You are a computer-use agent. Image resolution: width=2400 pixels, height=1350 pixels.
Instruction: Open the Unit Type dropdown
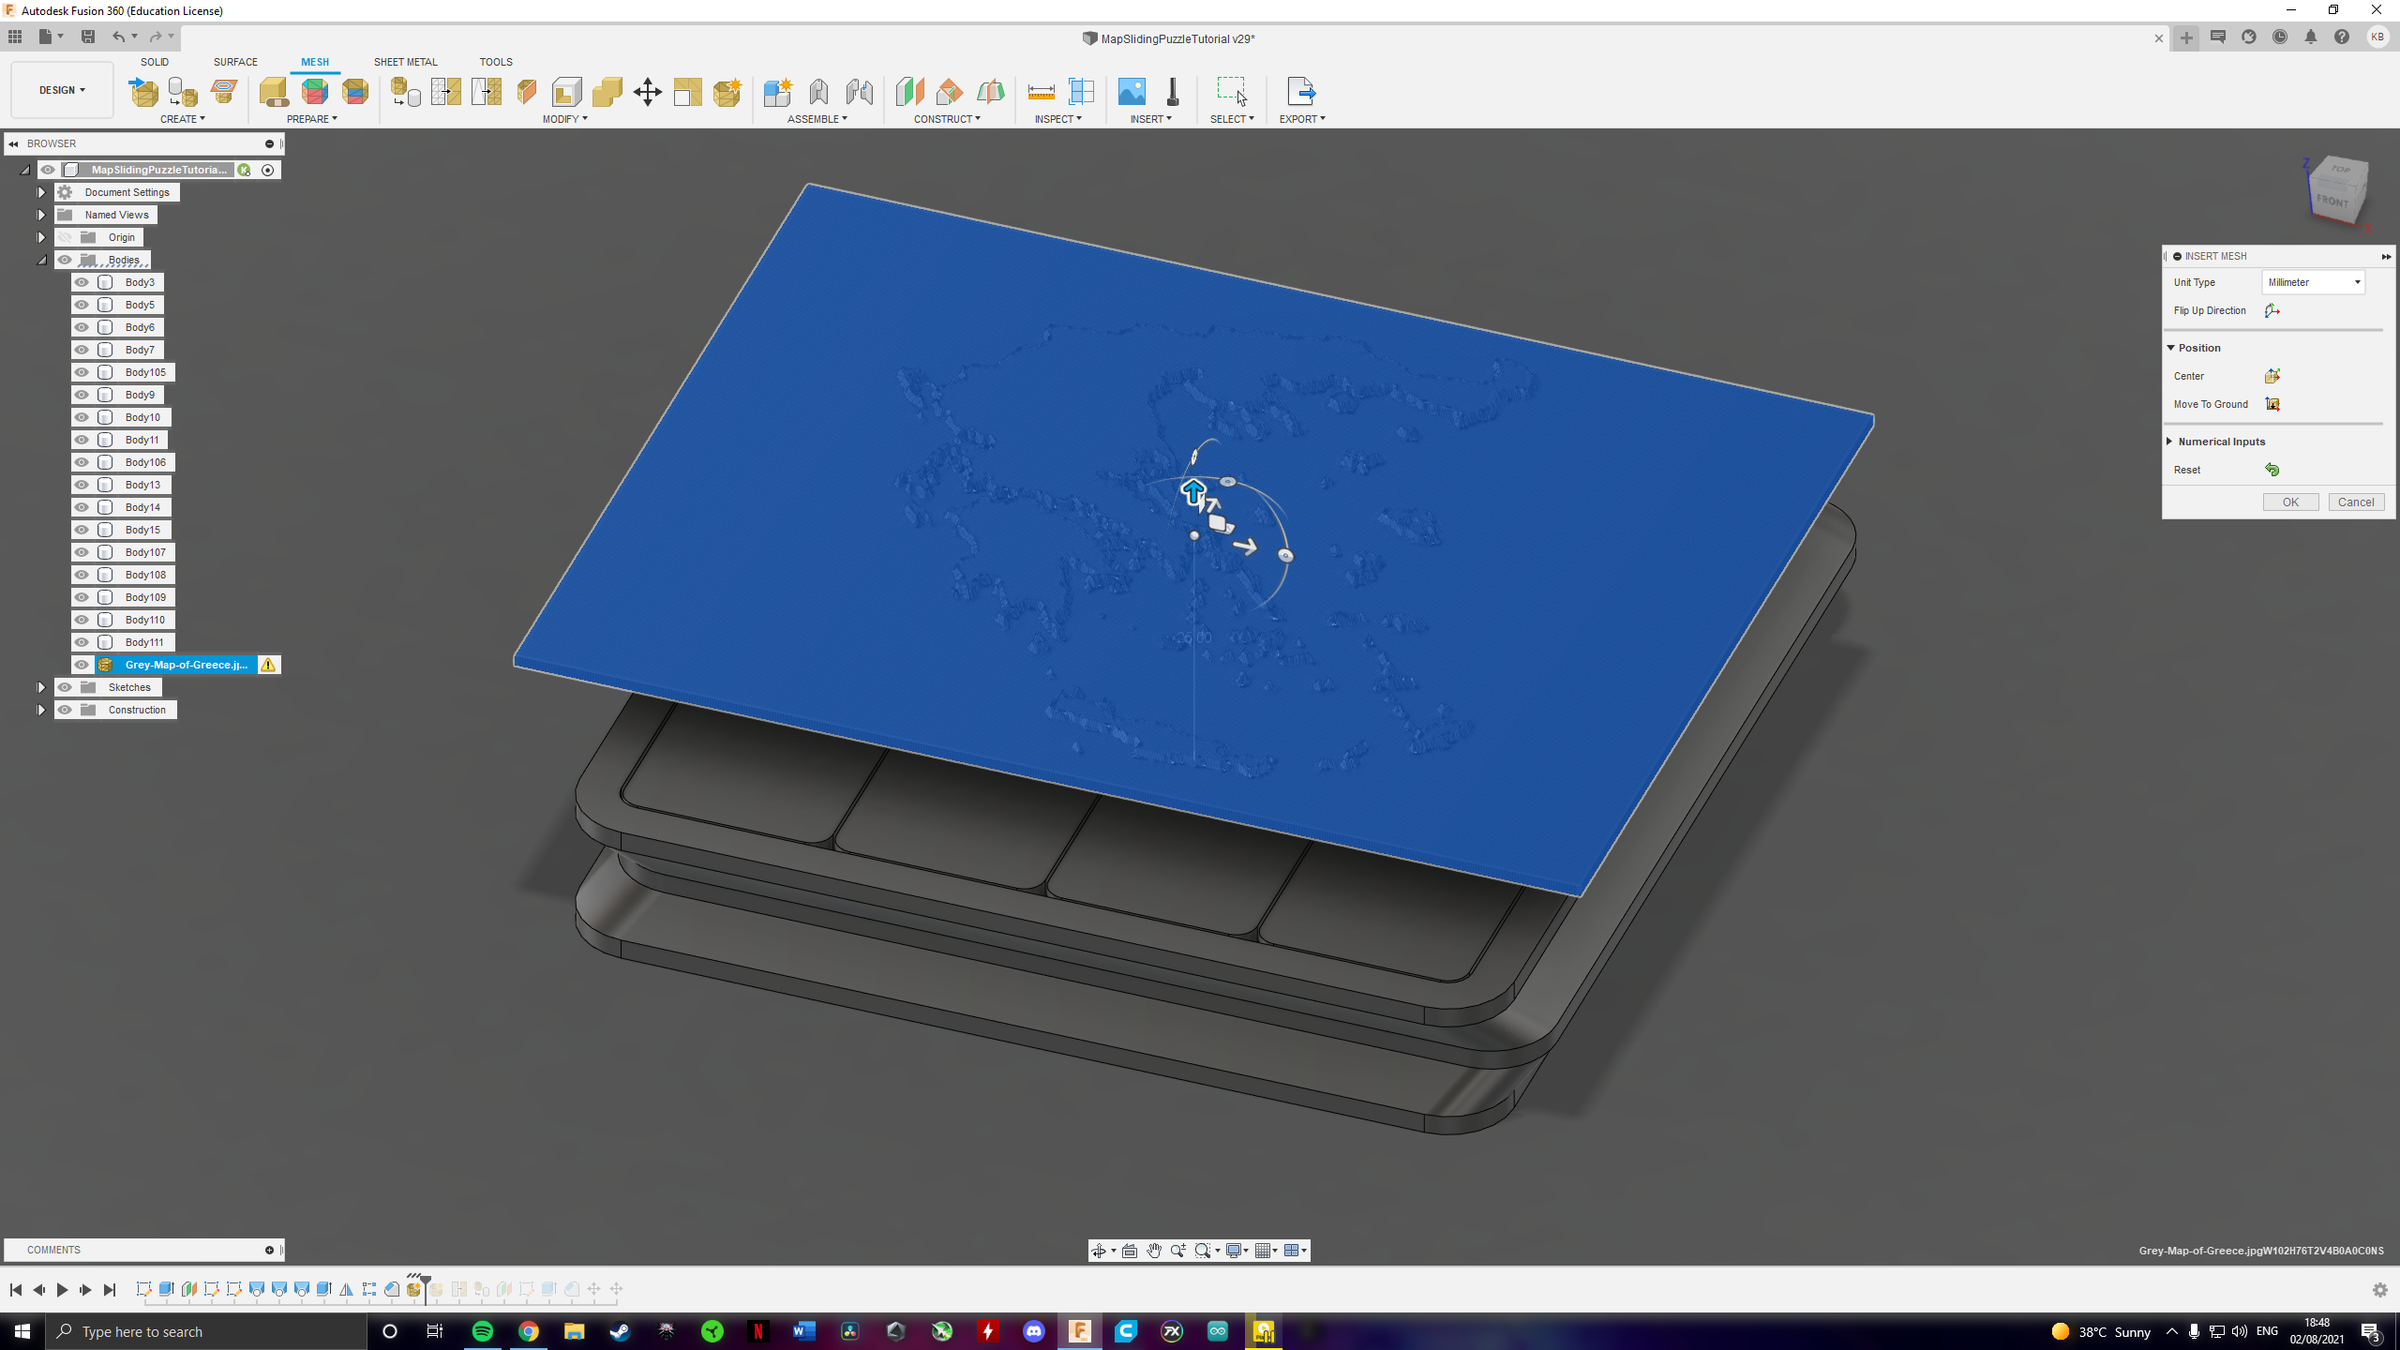click(2313, 281)
